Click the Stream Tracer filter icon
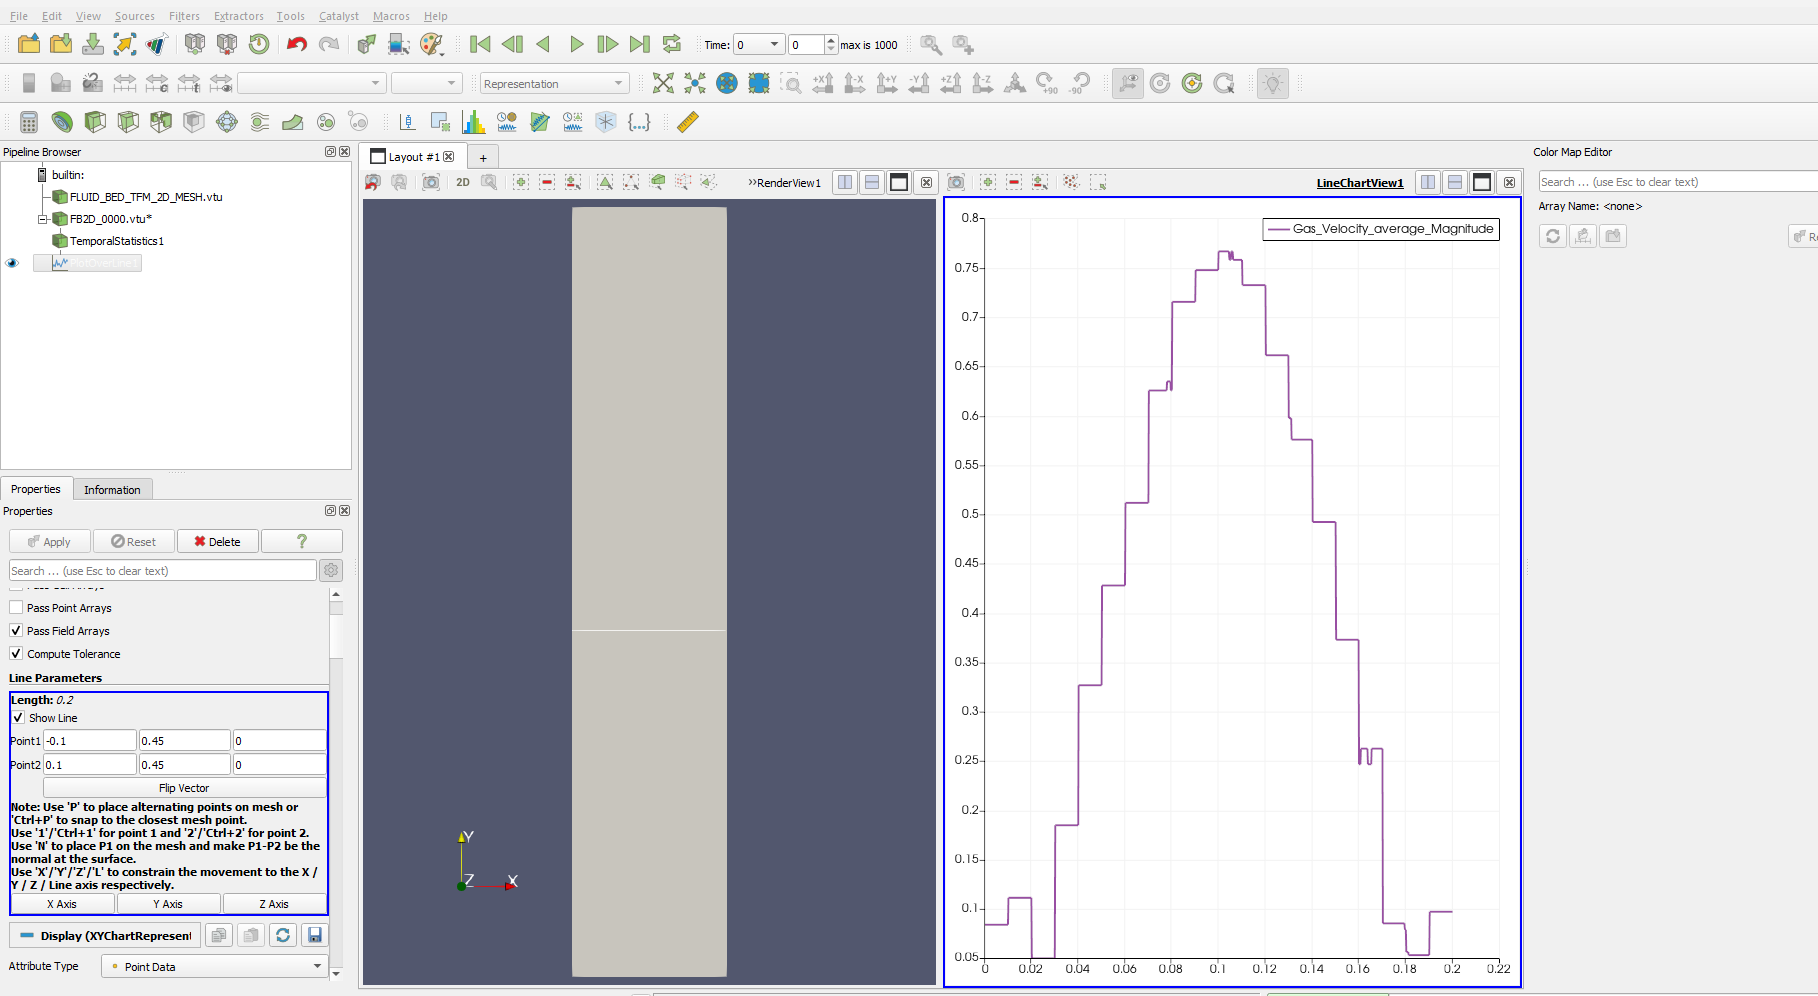1818x996 pixels. pos(260,122)
